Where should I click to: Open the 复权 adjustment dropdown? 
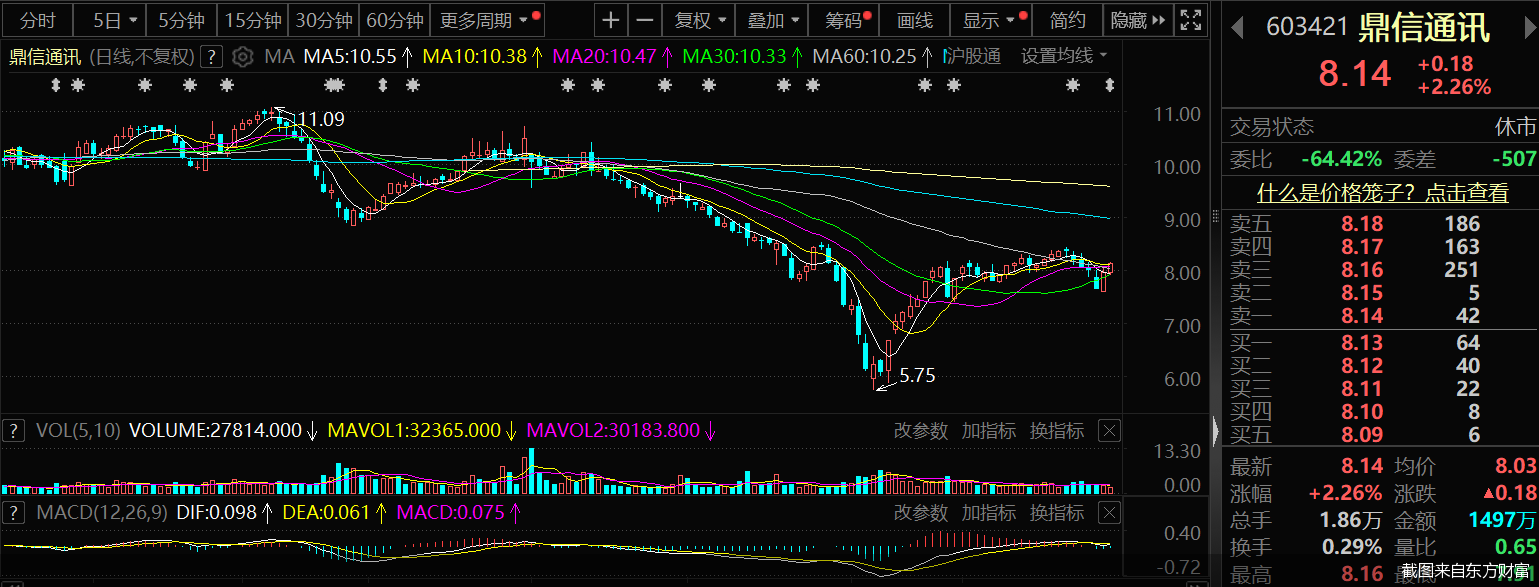(699, 20)
